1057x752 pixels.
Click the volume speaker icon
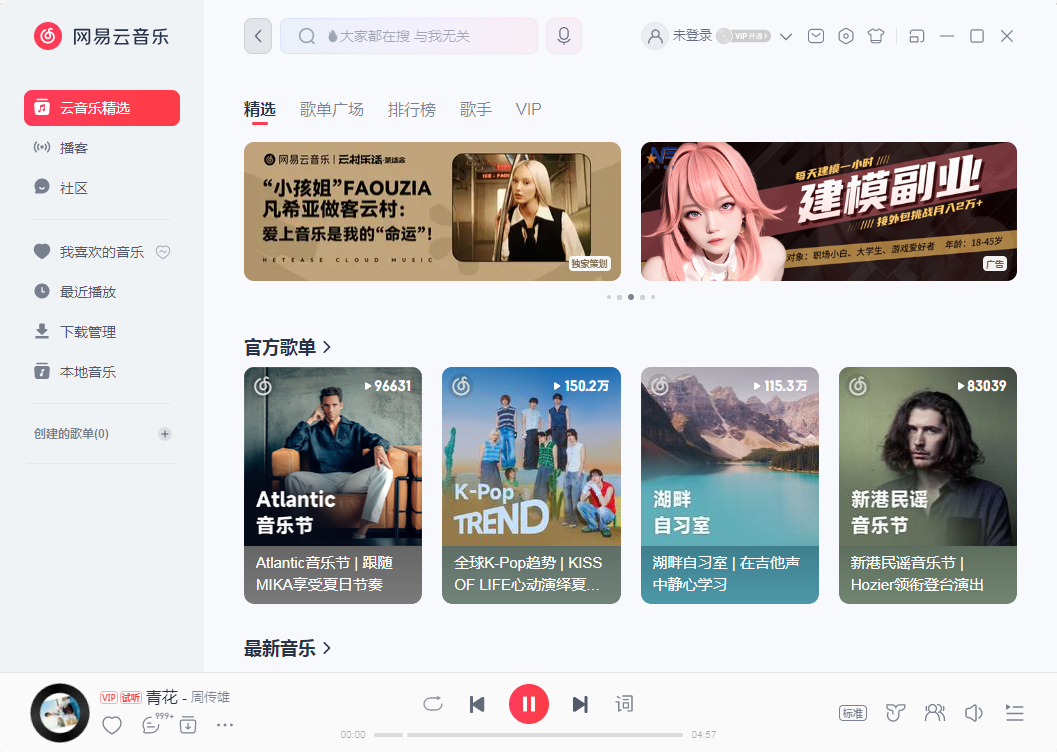[974, 713]
